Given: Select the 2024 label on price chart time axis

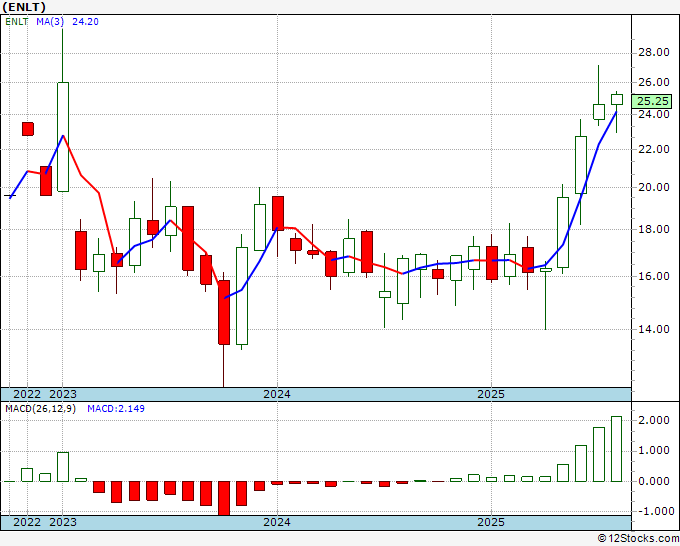Looking at the screenshot, I should pos(277,394).
